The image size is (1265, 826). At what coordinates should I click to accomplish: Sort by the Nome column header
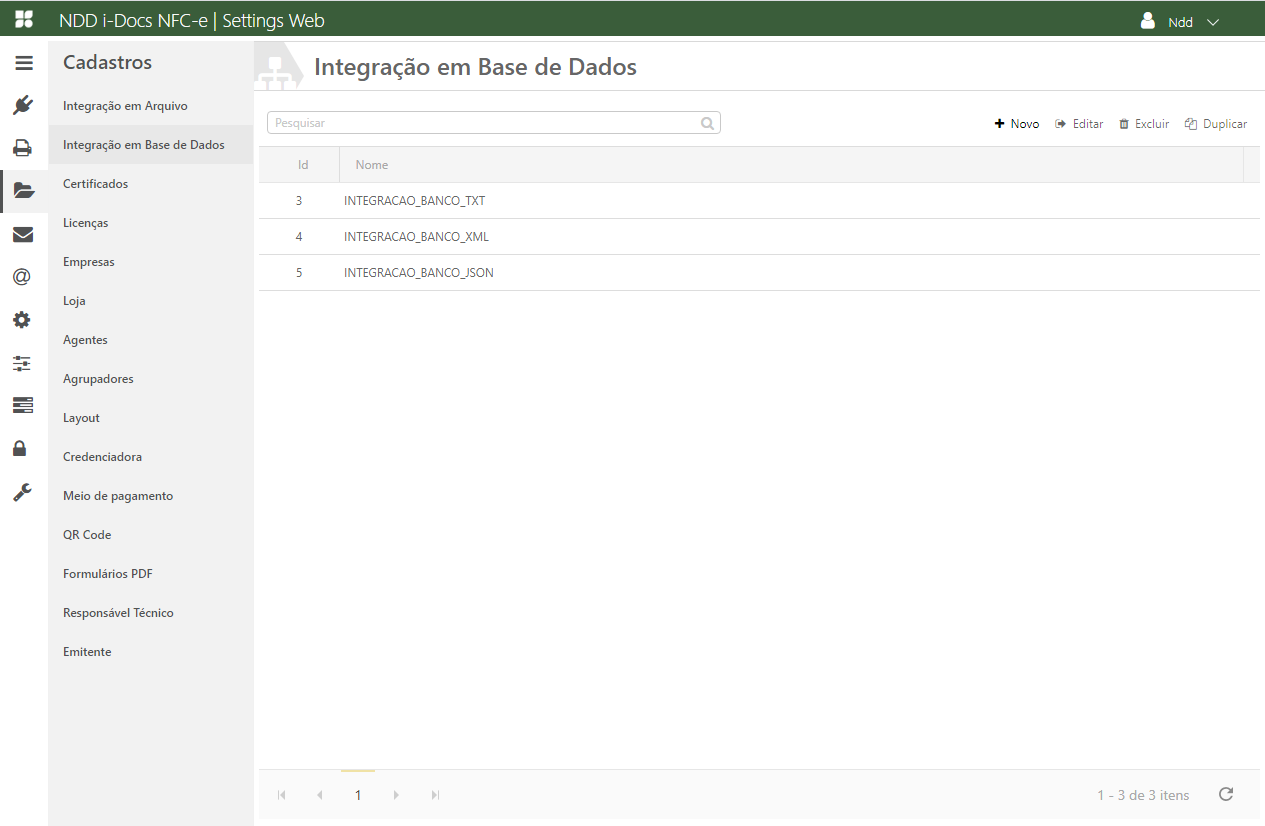click(x=372, y=165)
